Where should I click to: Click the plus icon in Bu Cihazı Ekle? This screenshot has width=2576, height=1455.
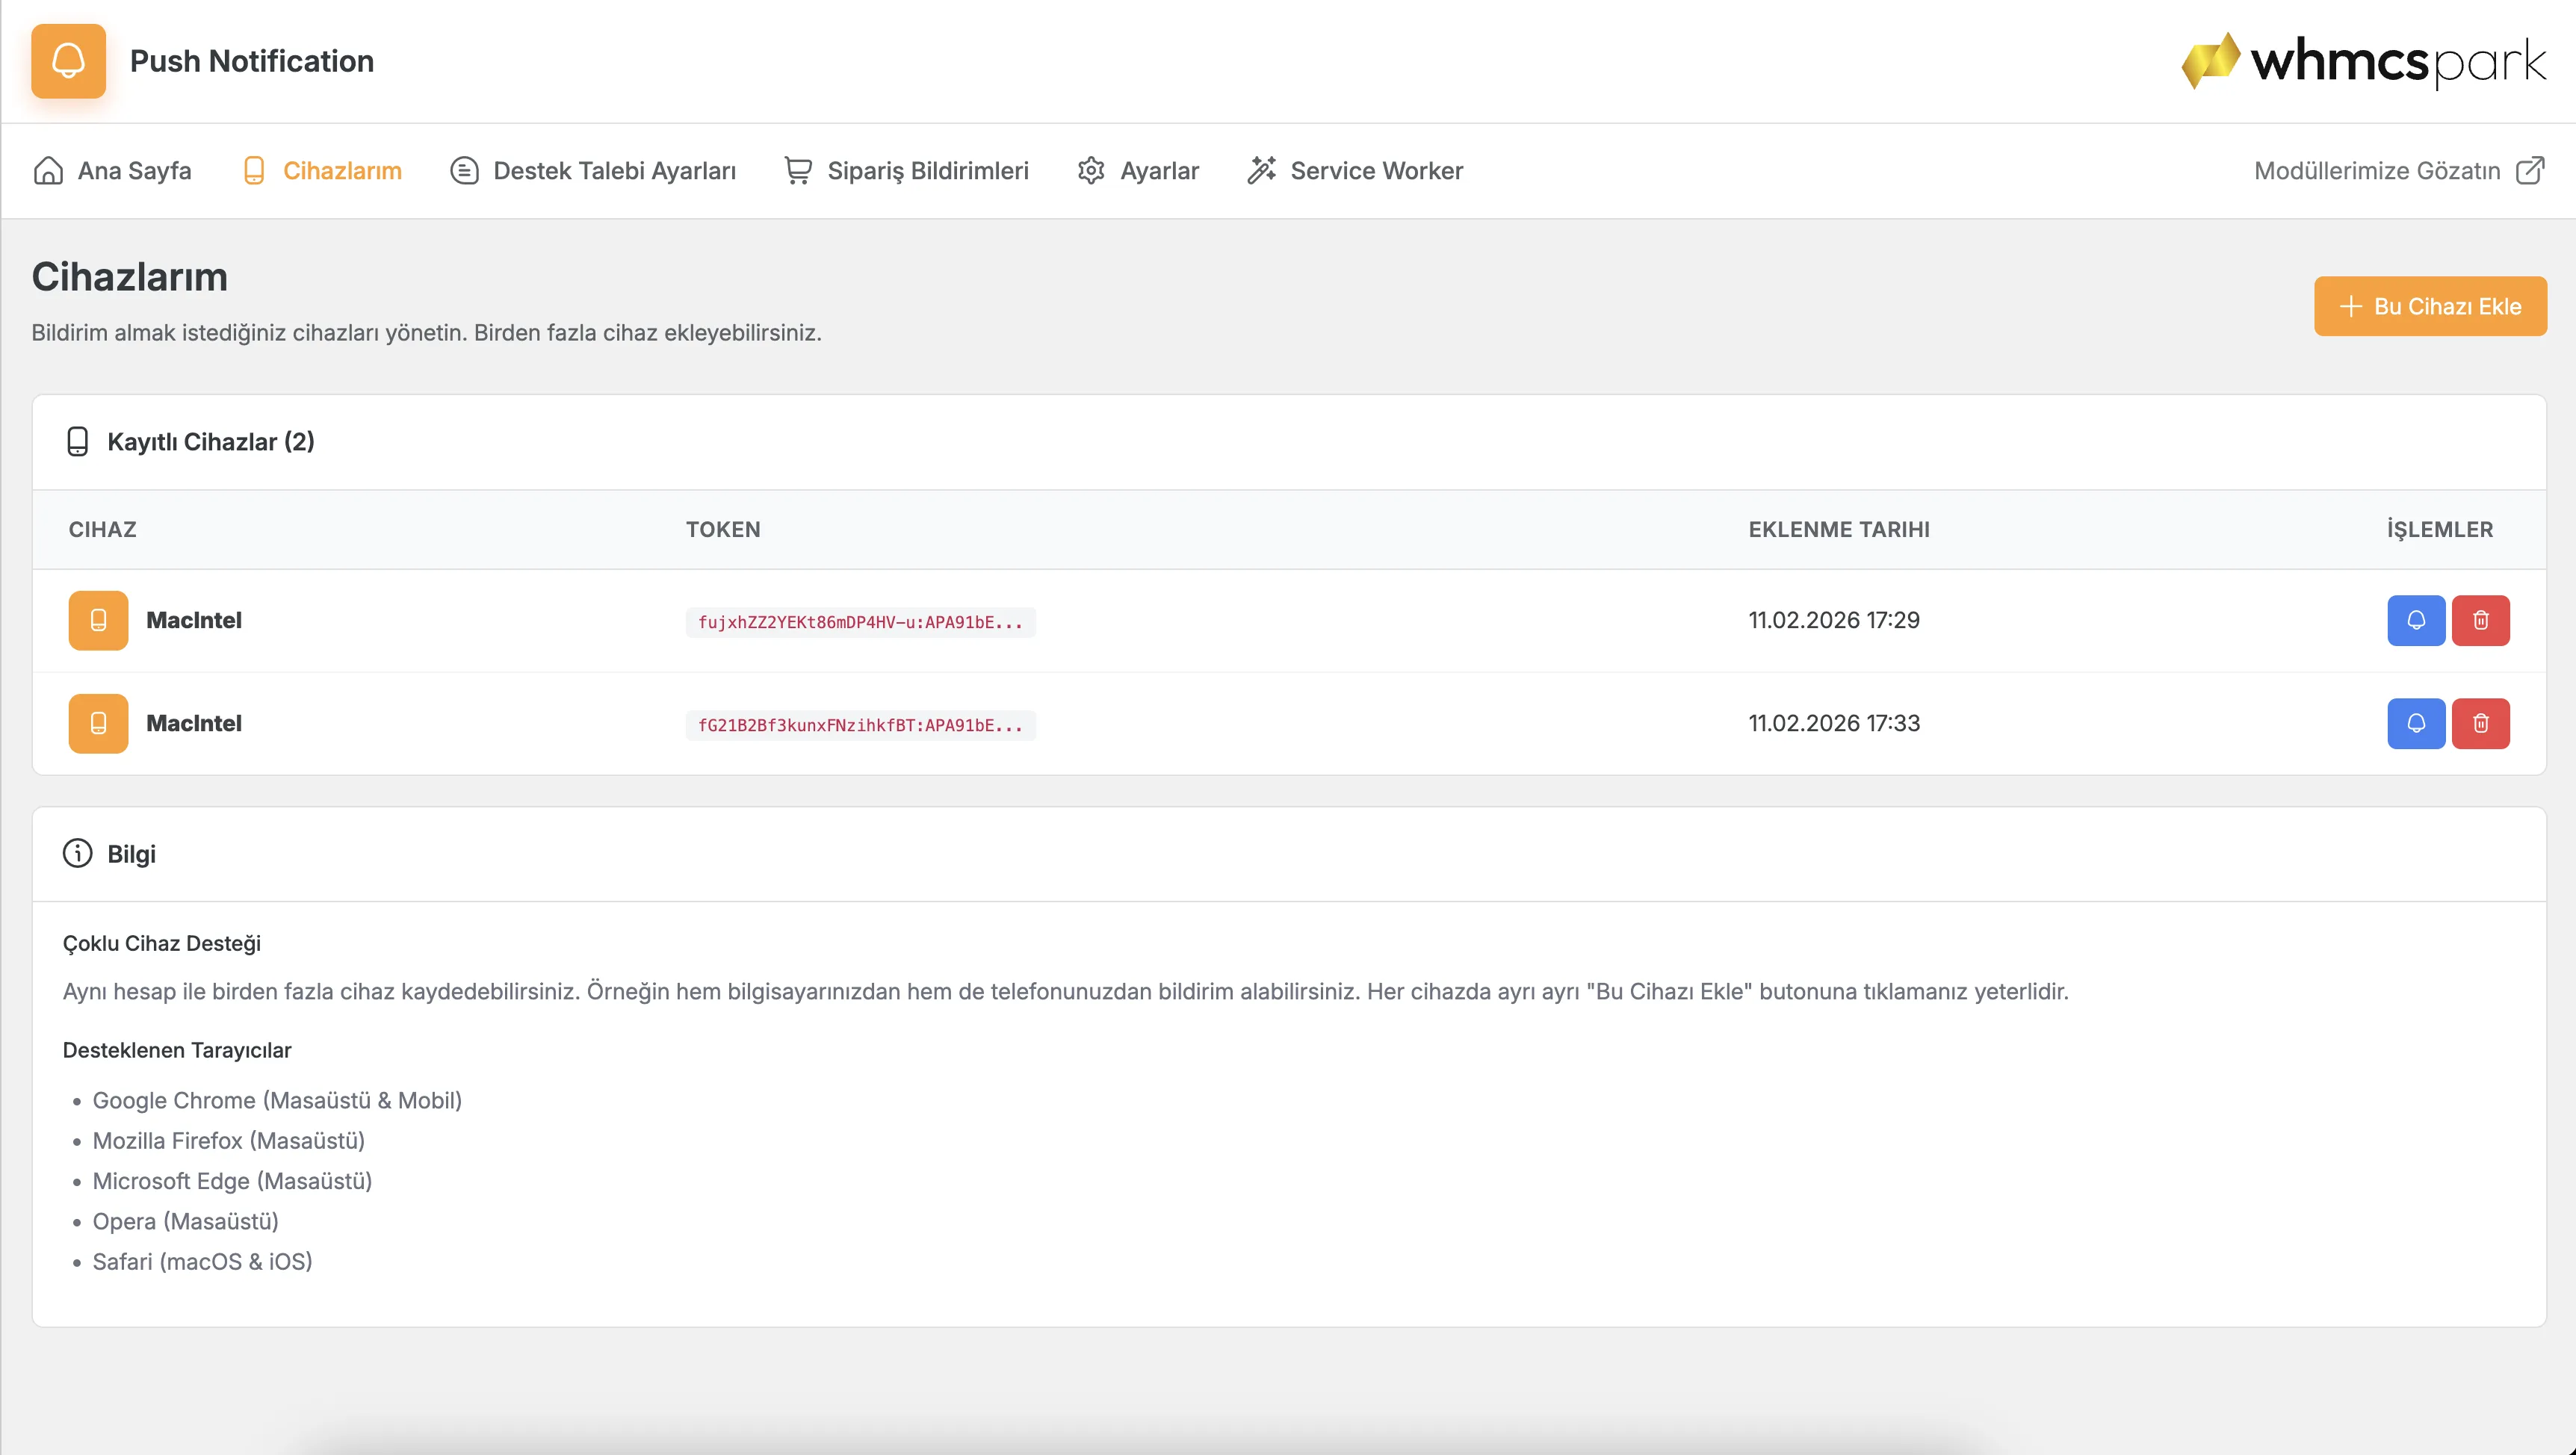click(x=2351, y=306)
